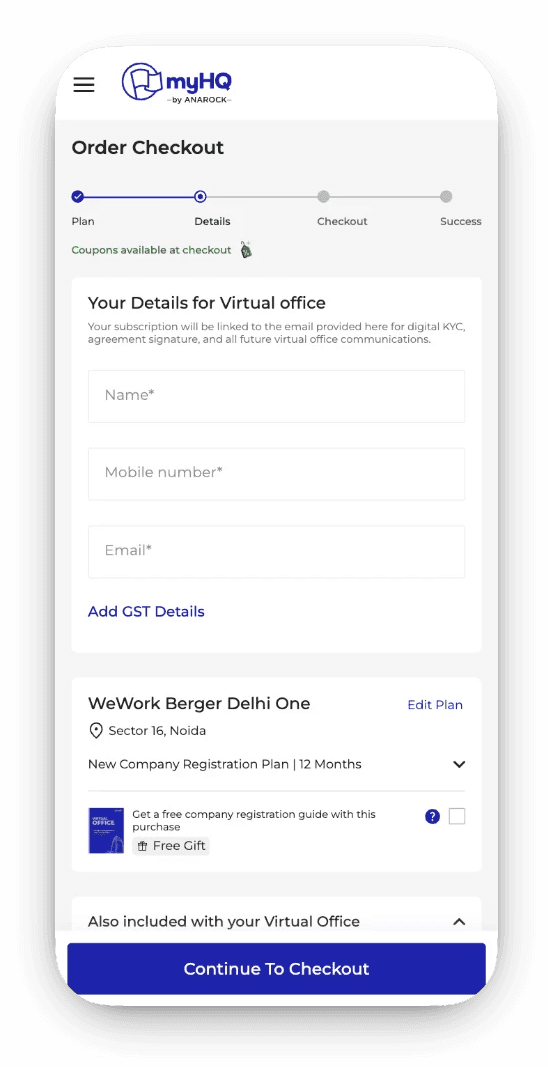The height and width of the screenshot is (1067, 548).
Task: Go to the Success step
Action: tap(460, 221)
